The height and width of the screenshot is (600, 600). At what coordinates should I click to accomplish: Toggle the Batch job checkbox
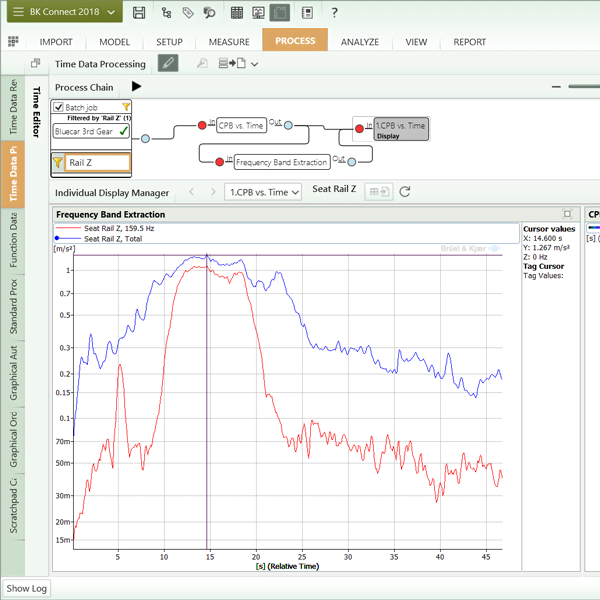tap(59, 107)
